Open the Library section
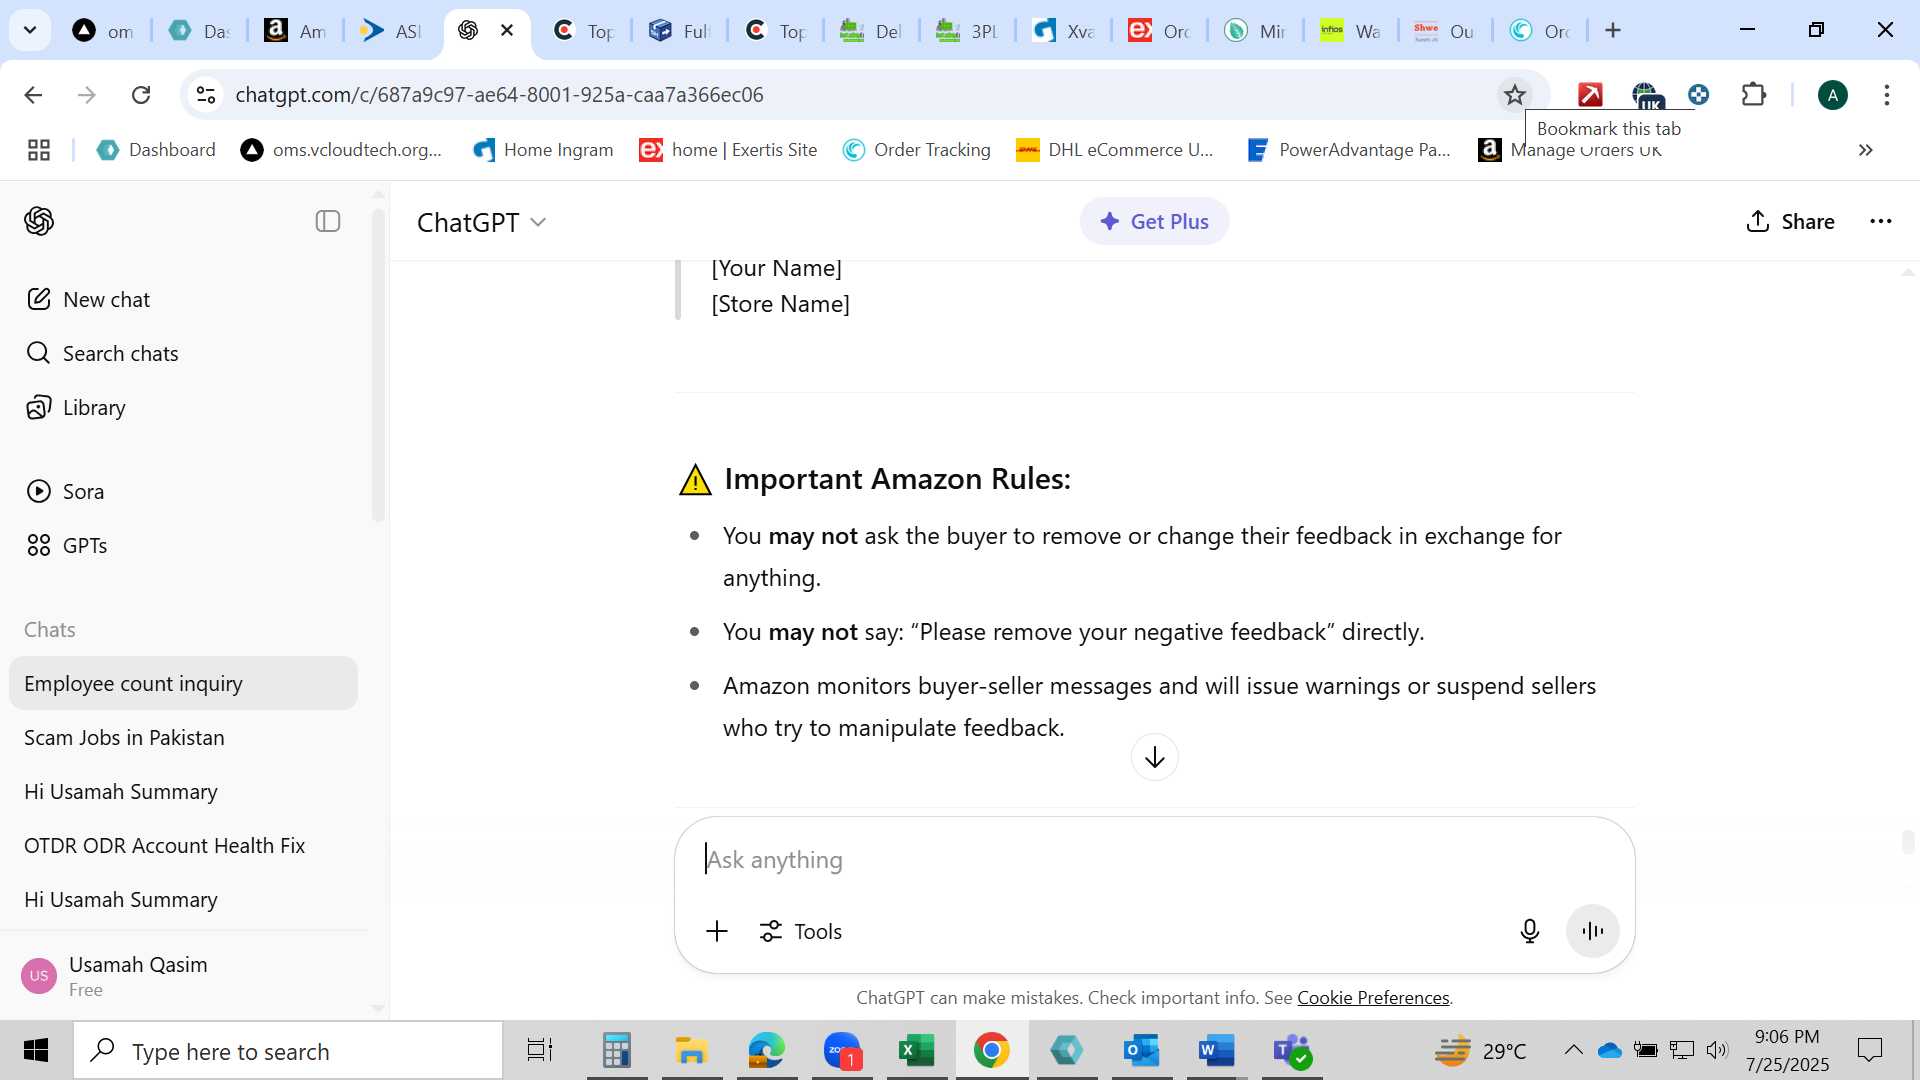Viewport: 1920px width, 1080px height. 76,407
